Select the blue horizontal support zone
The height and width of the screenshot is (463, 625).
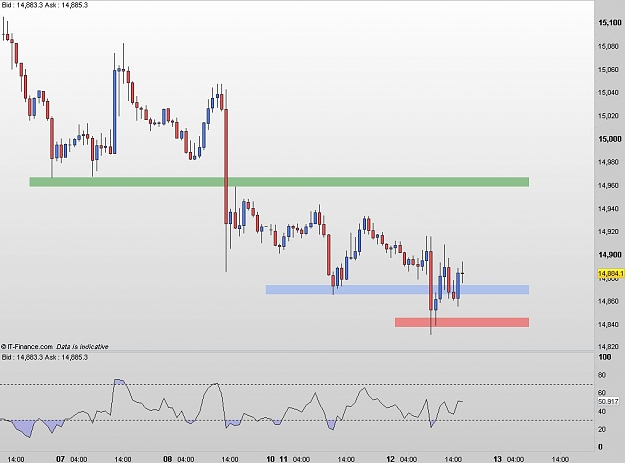(x=397, y=289)
